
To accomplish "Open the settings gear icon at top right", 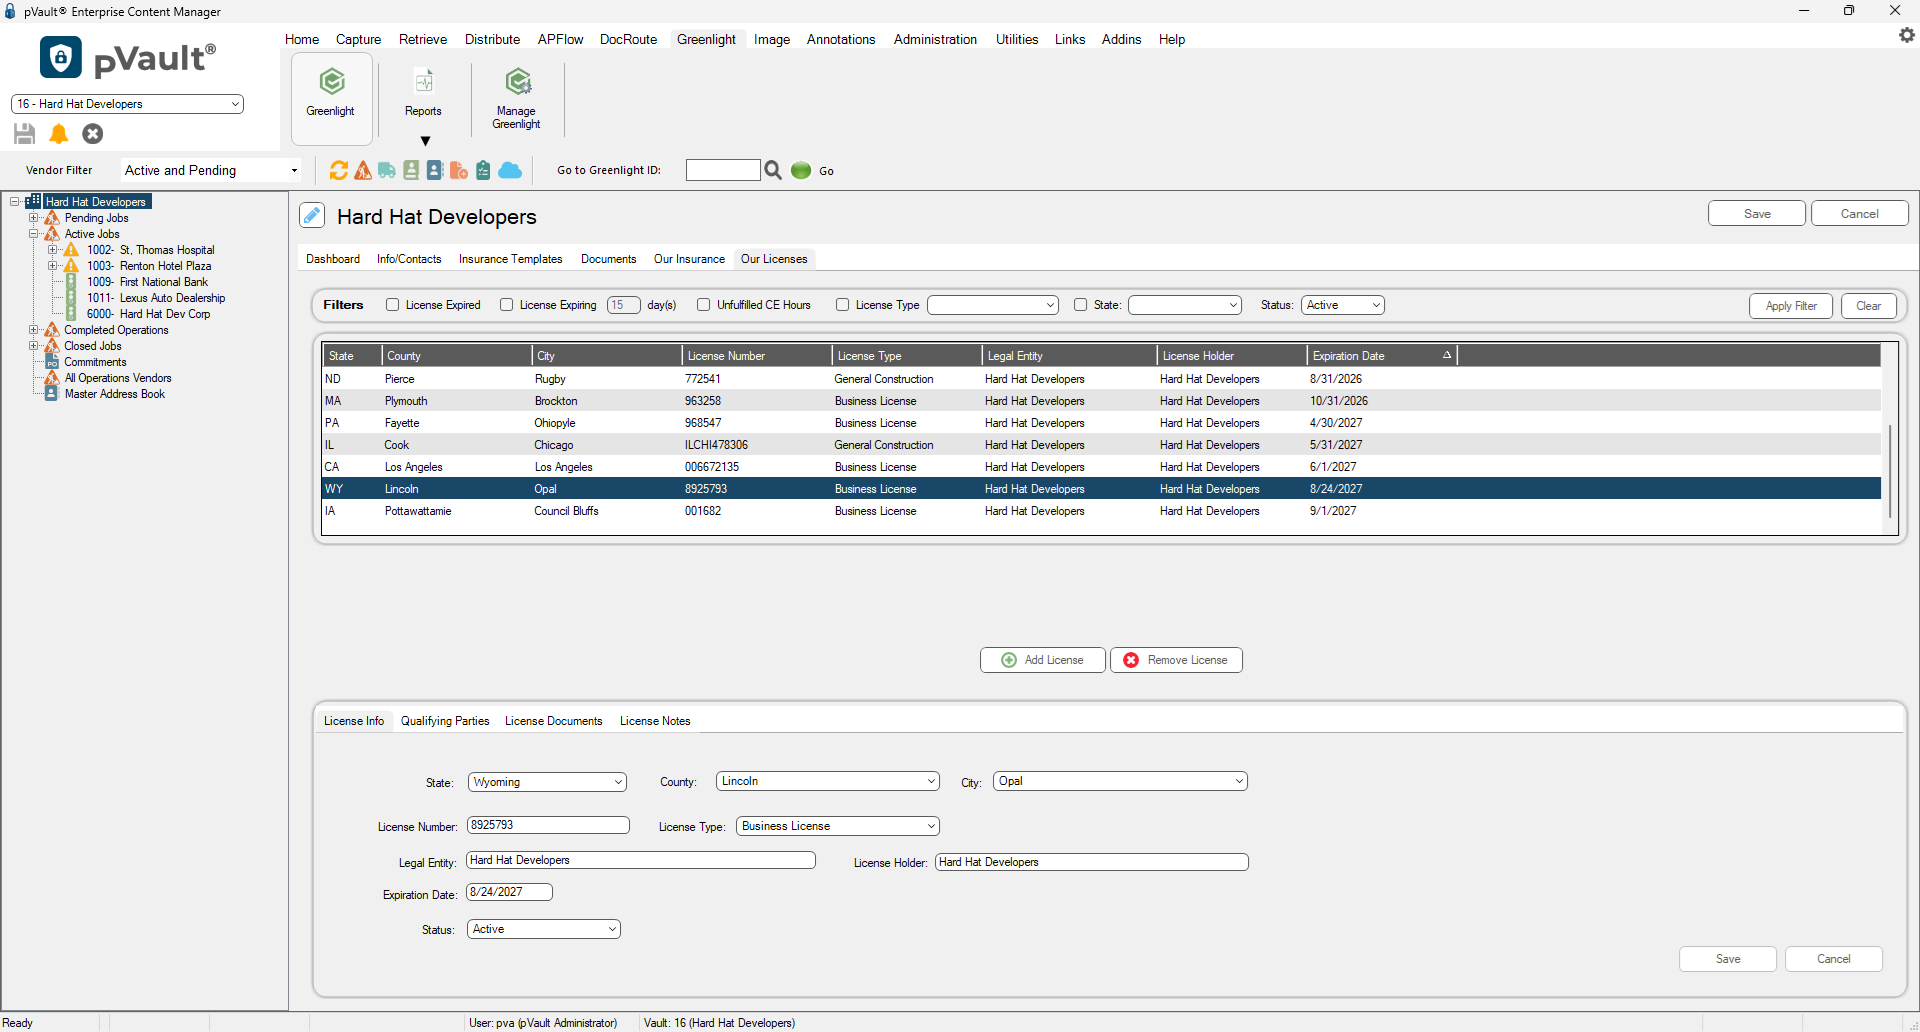I will point(1906,35).
